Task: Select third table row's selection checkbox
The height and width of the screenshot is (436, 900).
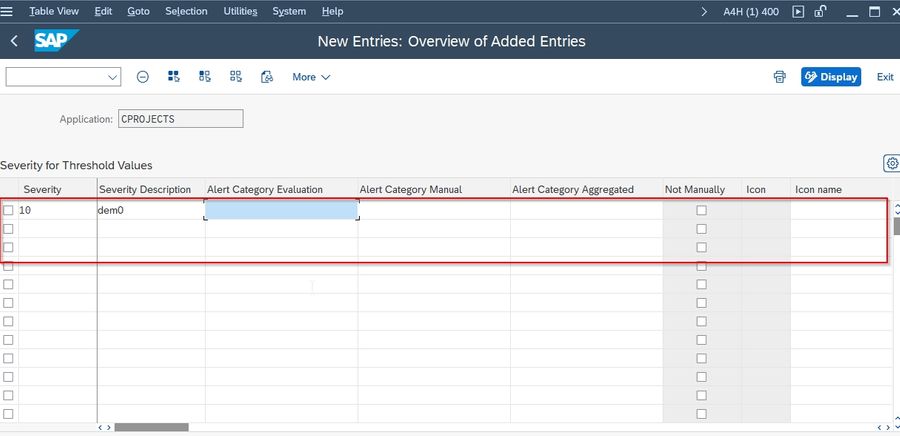Action: point(8,247)
